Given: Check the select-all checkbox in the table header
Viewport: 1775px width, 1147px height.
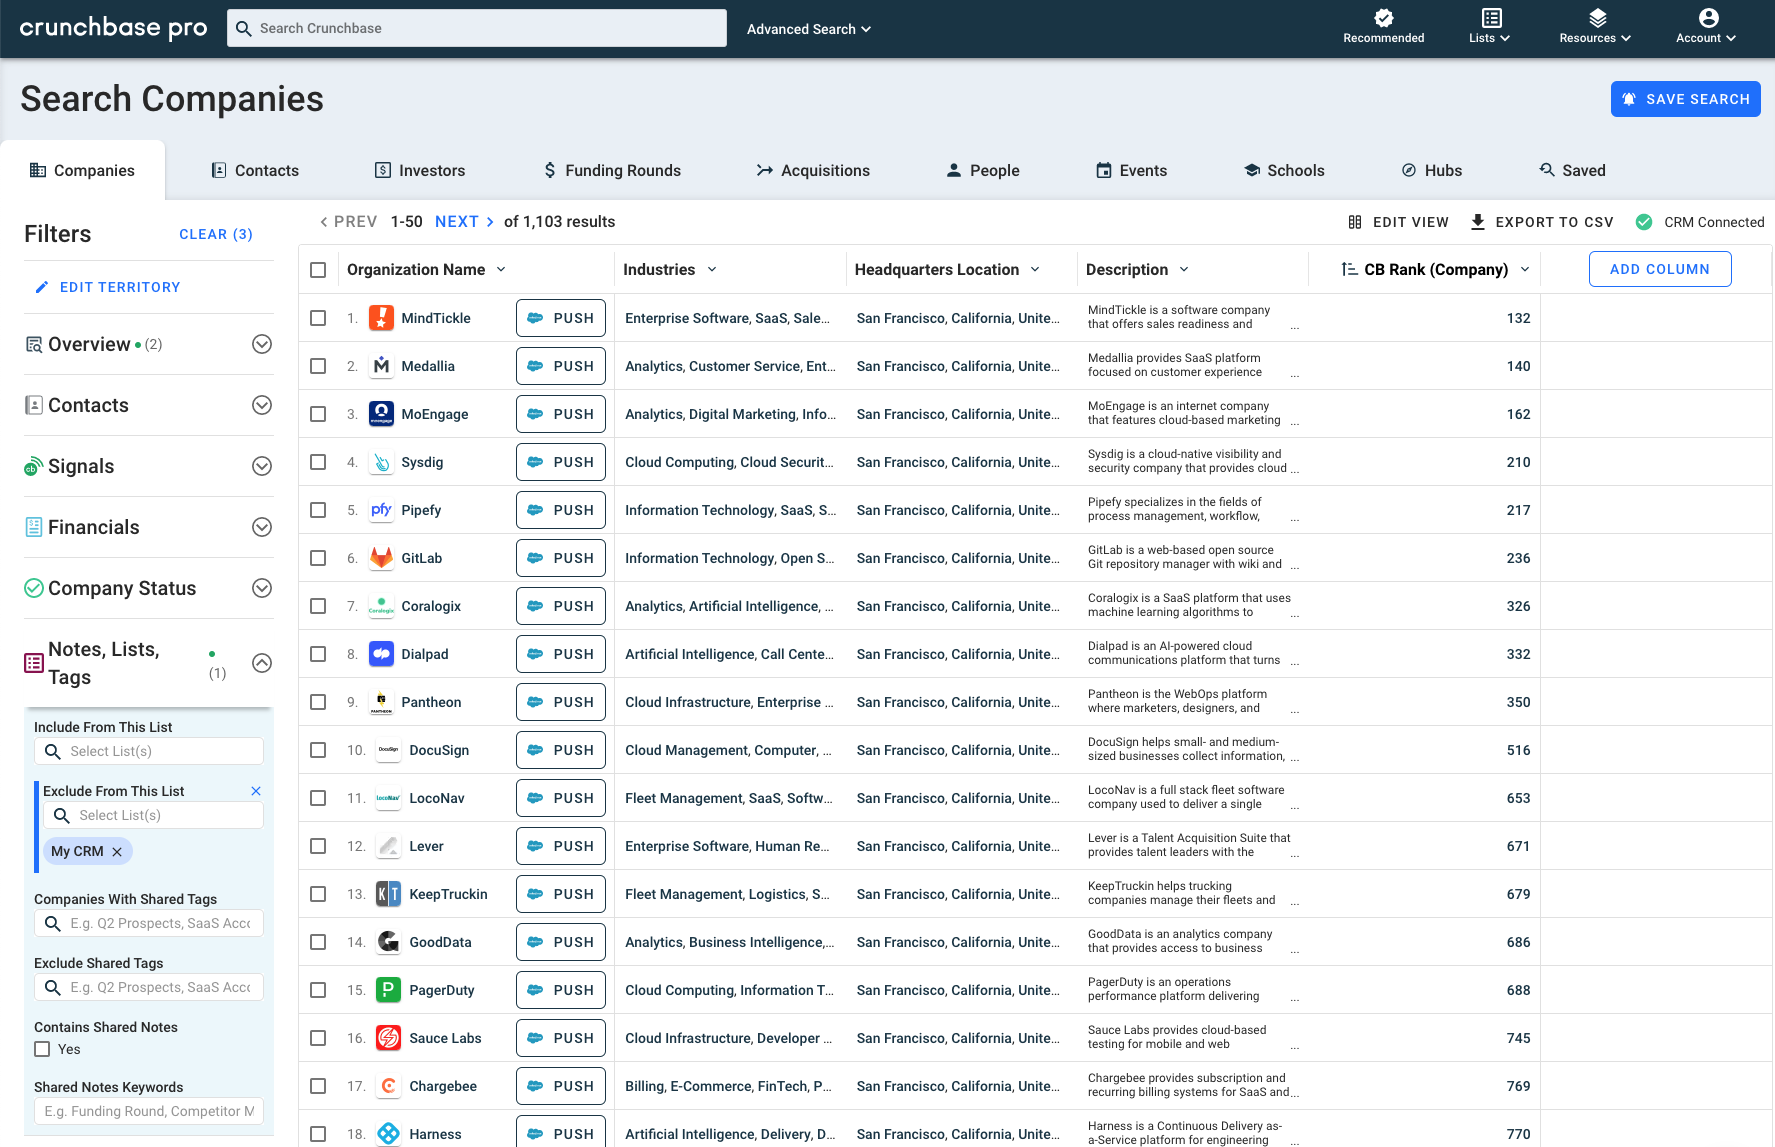Looking at the screenshot, I should click(318, 269).
